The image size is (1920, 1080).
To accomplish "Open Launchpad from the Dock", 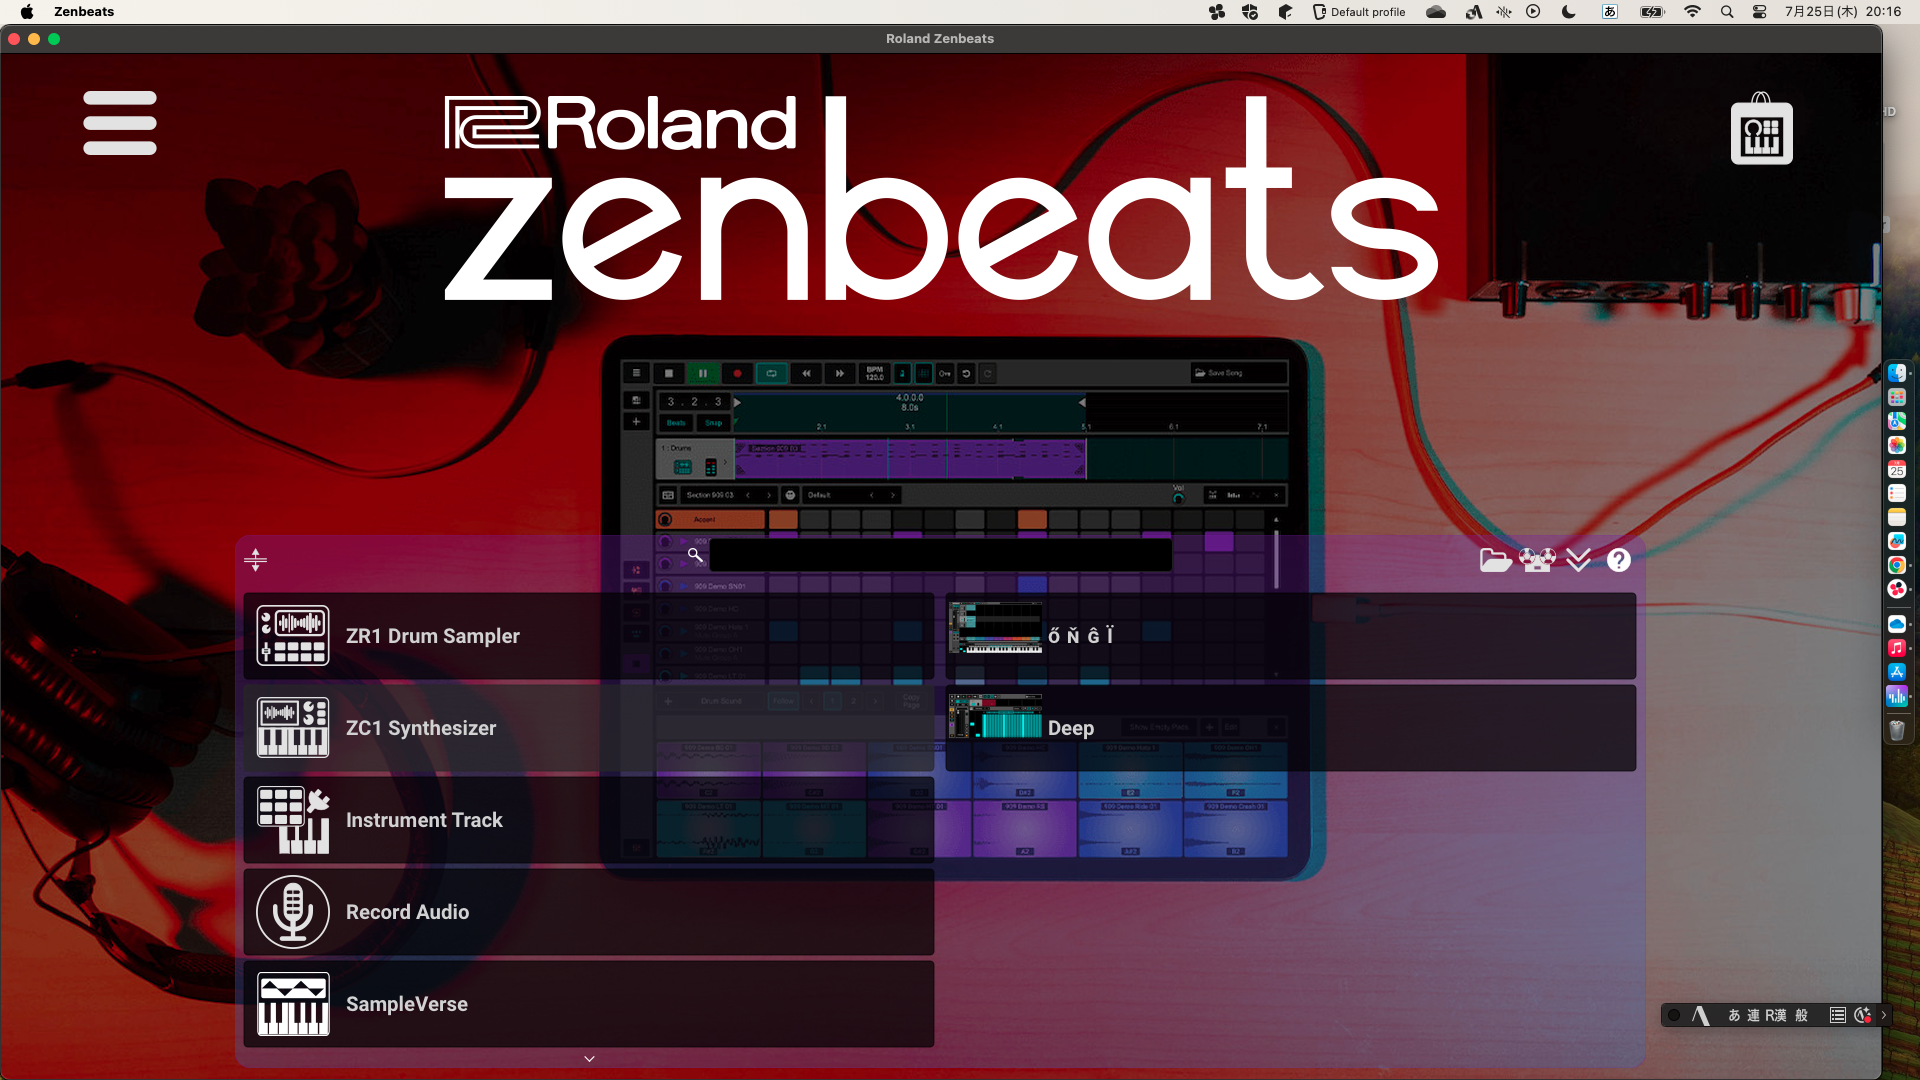I will [1896, 397].
